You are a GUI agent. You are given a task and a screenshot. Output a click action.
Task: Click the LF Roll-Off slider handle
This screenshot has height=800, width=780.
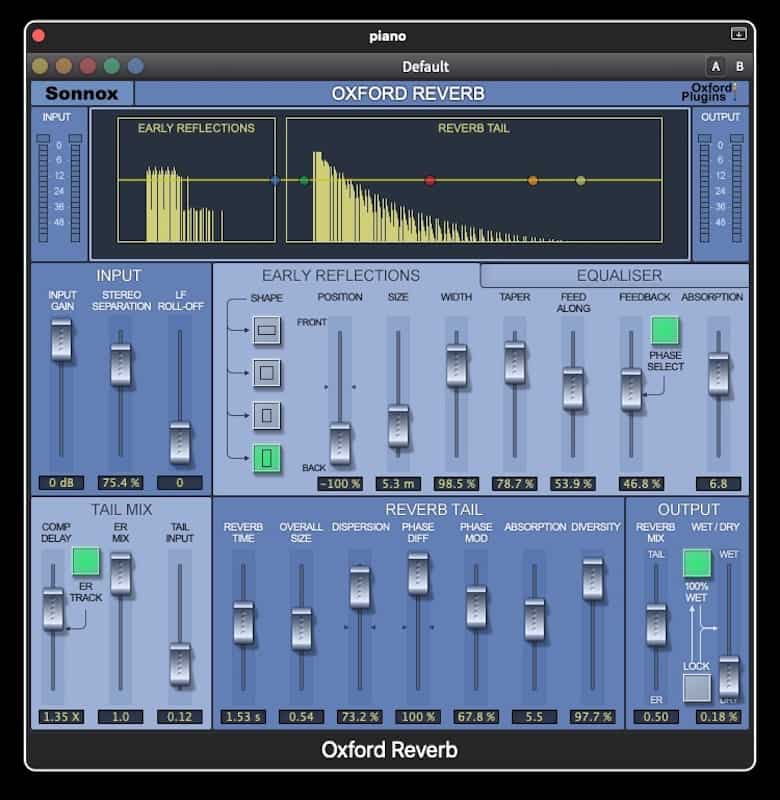[x=180, y=442]
